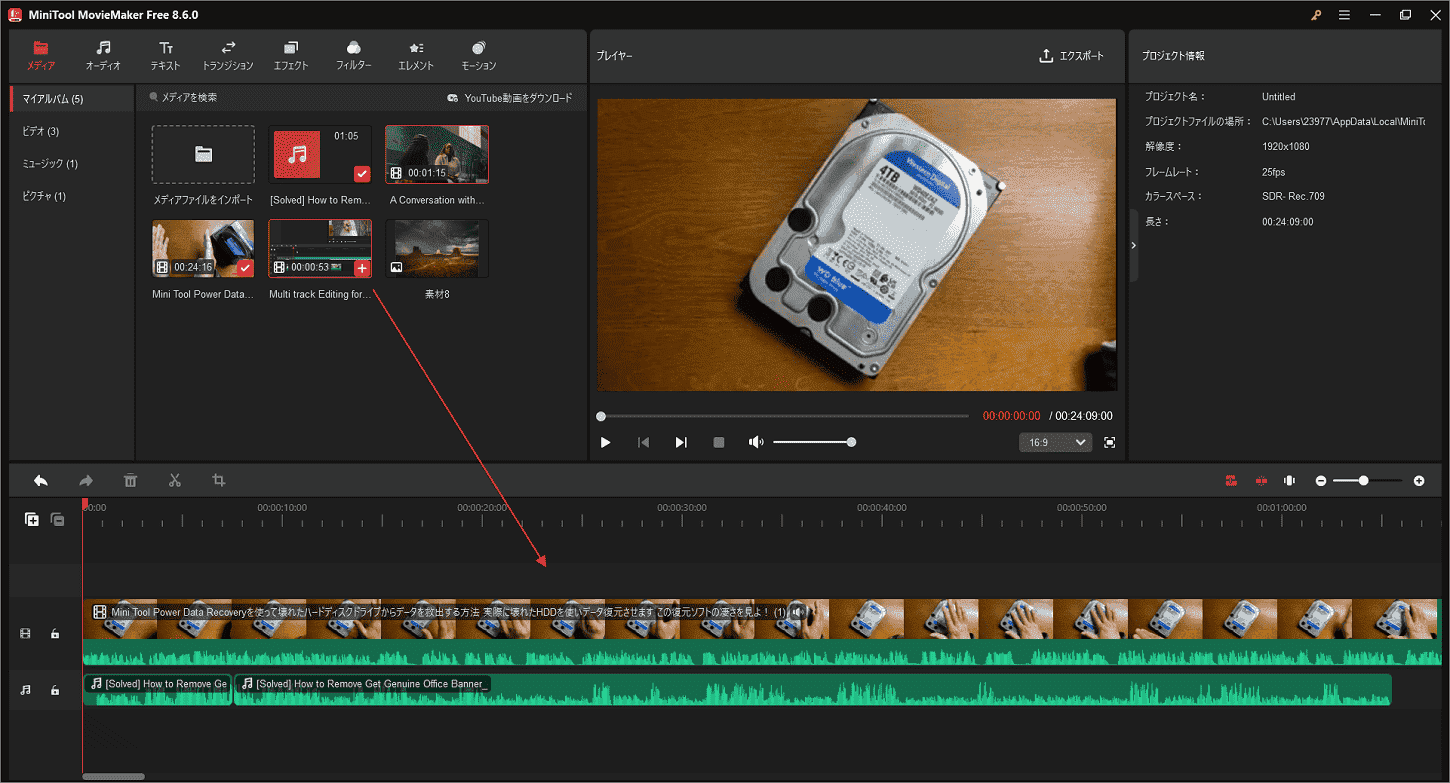Open the hamburger menu at the top right
1450x783 pixels.
coord(1344,14)
